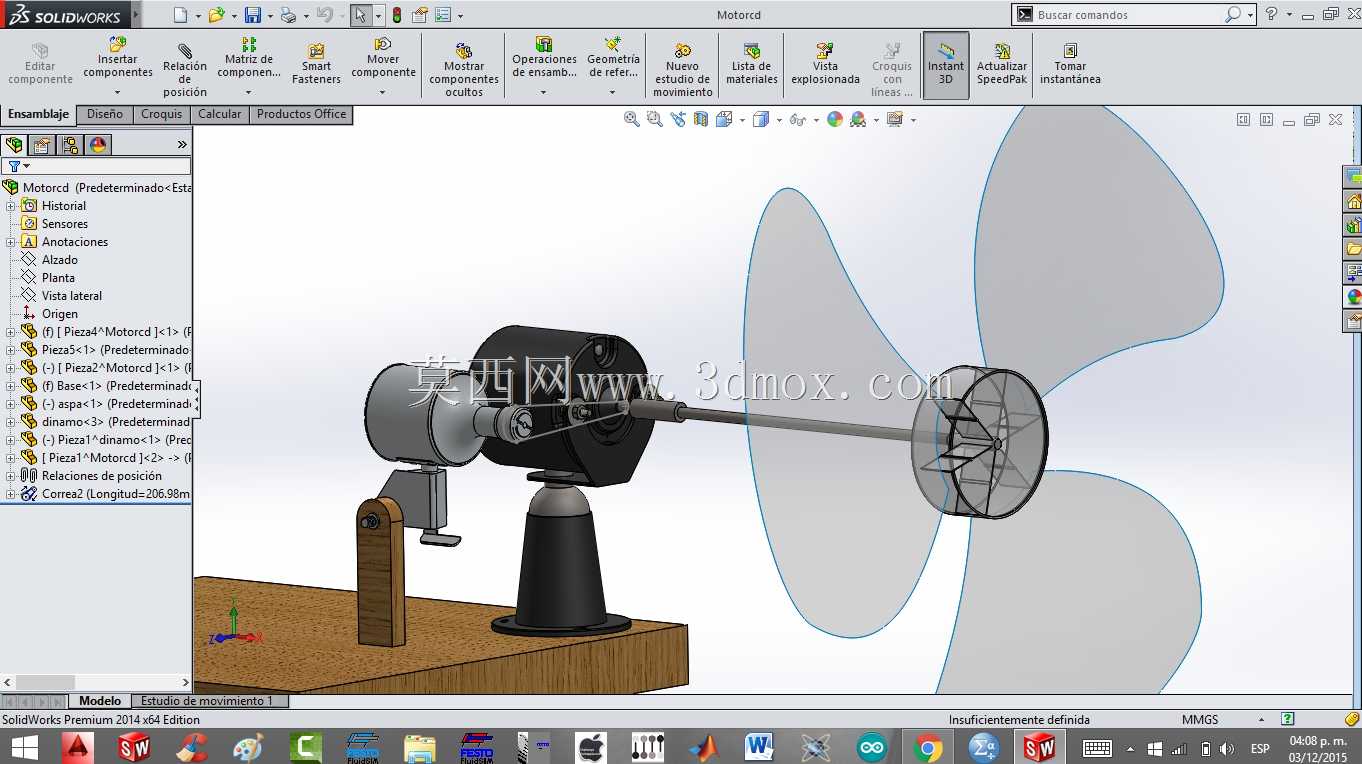The width and height of the screenshot is (1362, 764).
Task: Open the PropertyManager panel tab
Action: [42, 145]
